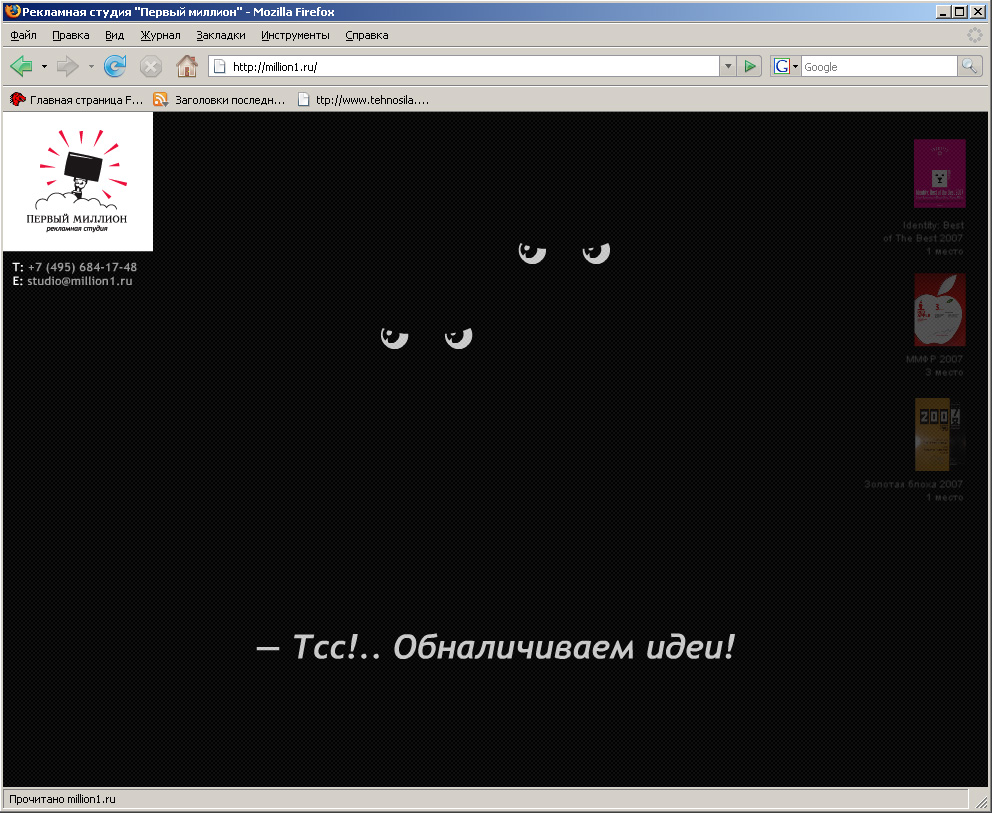
Task: Click the lower pair of cartoon eyes
Action: 426,337
